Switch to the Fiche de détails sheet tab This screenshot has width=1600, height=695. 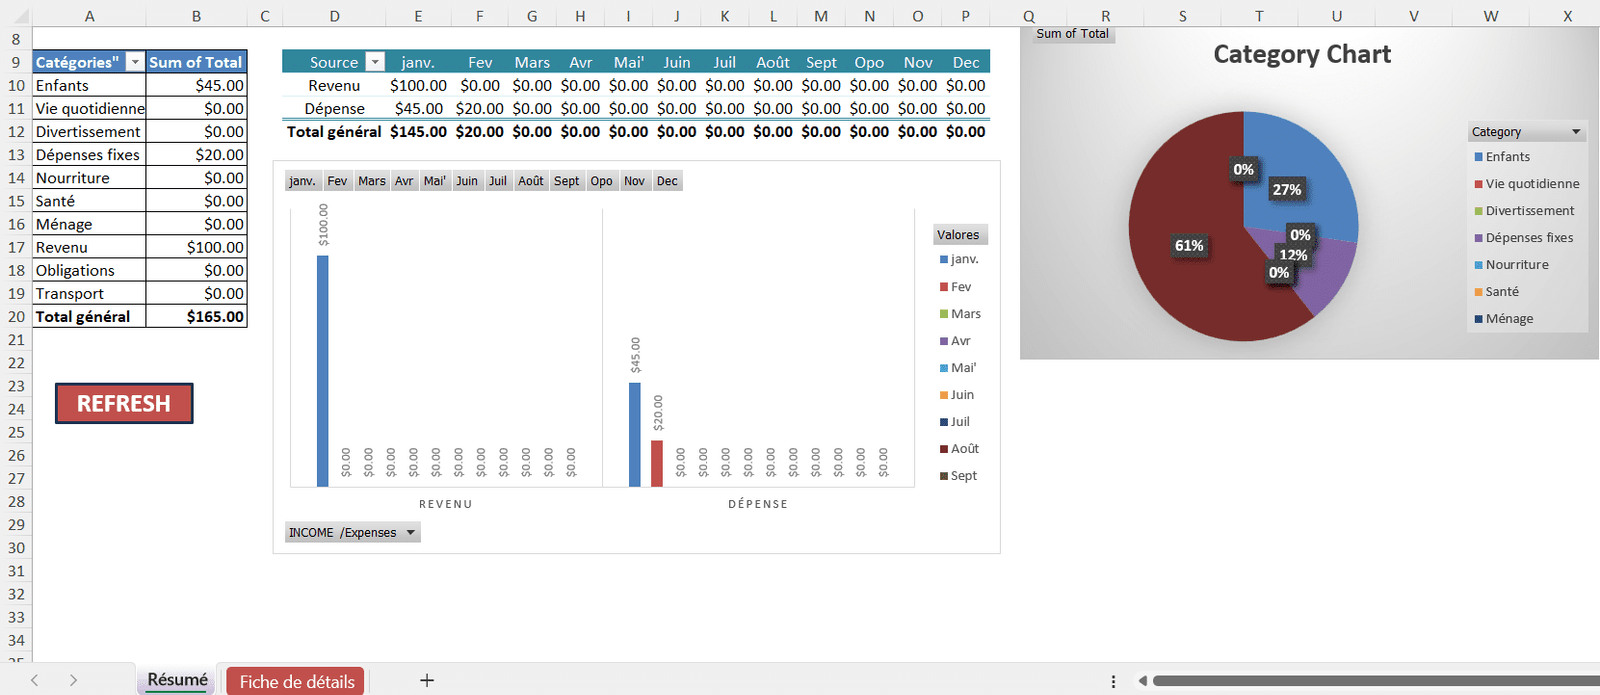click(x=296, y=681)
